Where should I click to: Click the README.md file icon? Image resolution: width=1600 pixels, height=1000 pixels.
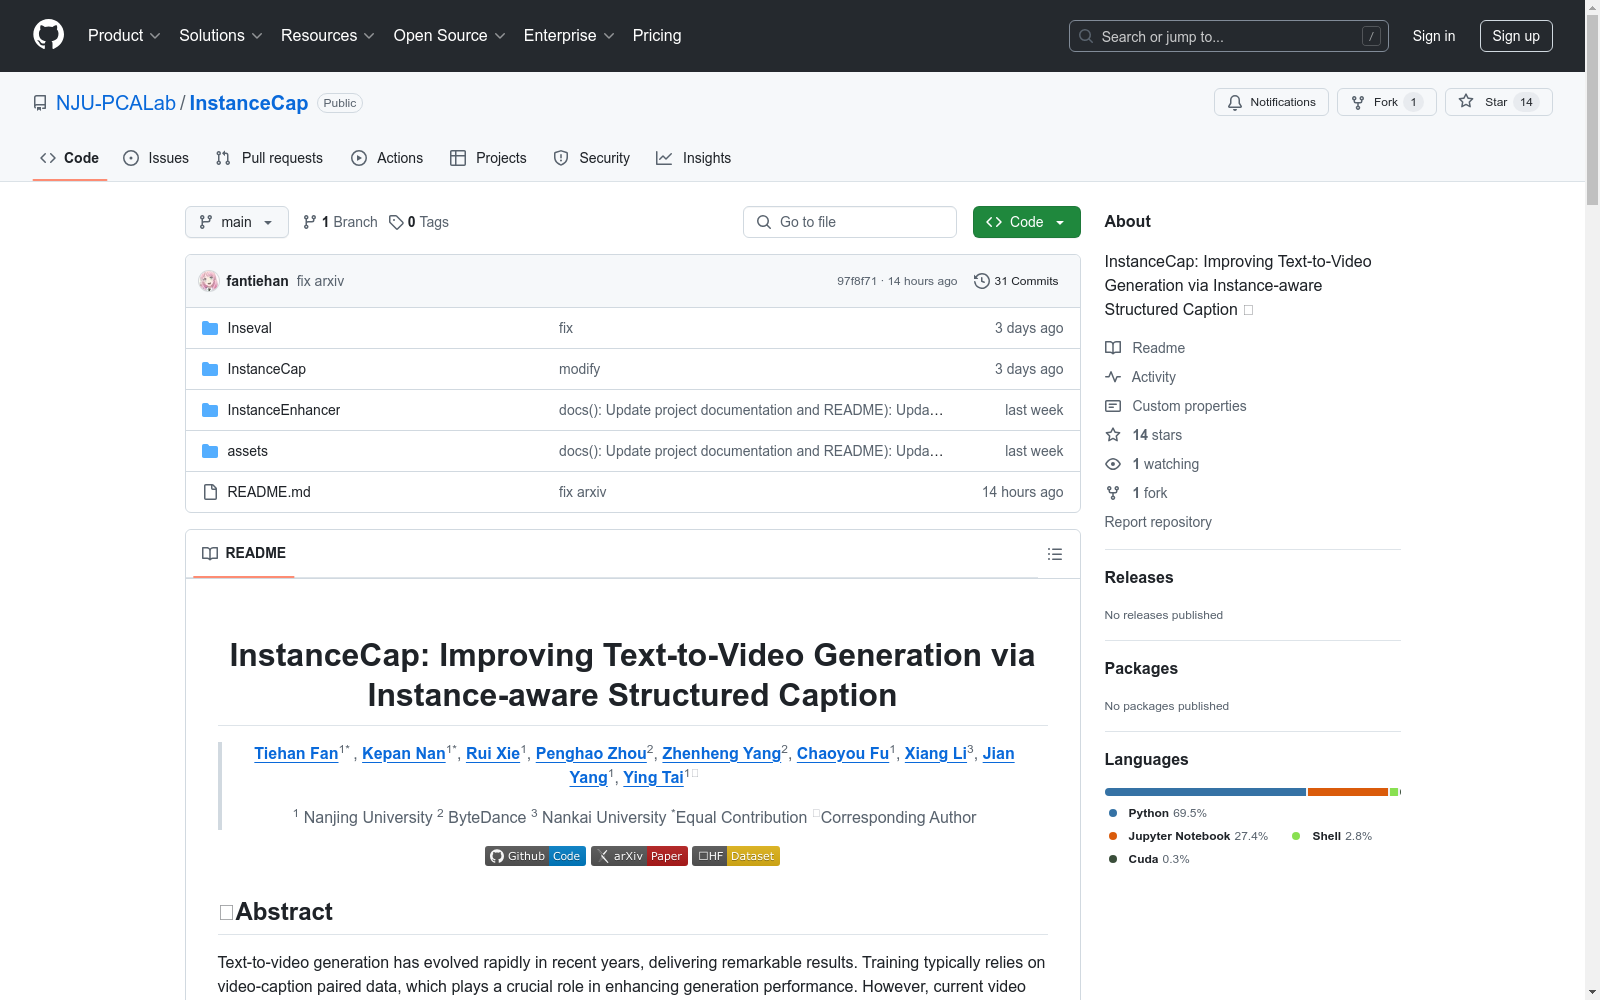[x=210, y=492]
